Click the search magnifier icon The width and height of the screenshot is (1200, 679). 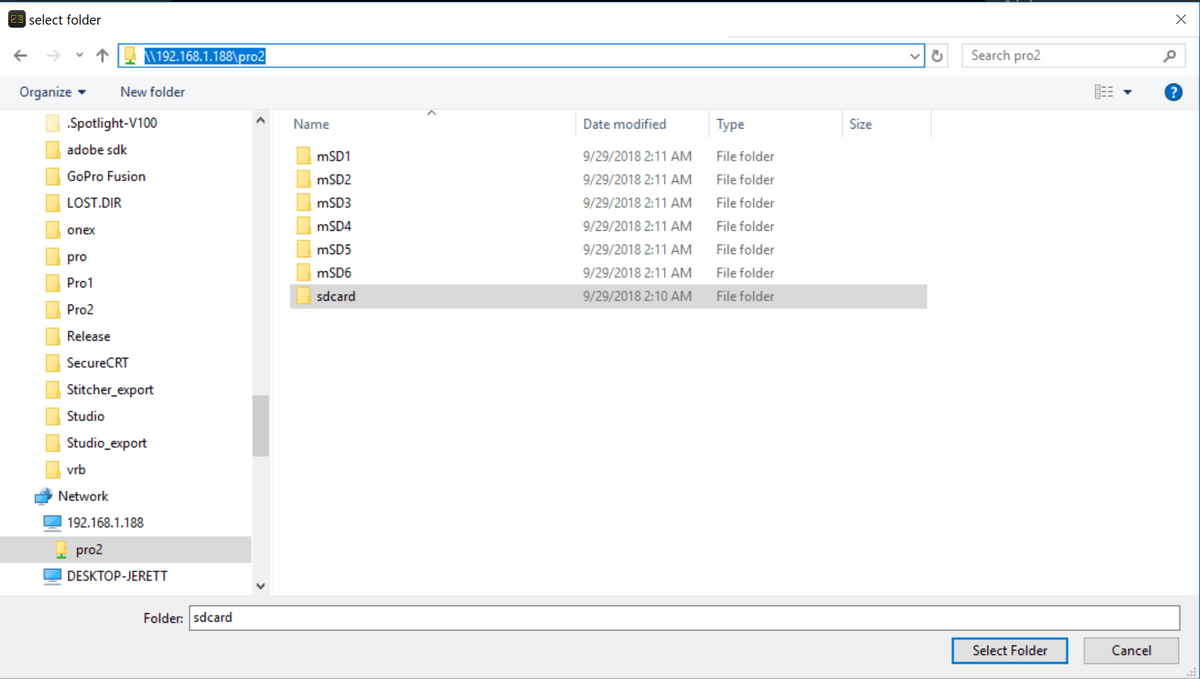coord(1169,55)
